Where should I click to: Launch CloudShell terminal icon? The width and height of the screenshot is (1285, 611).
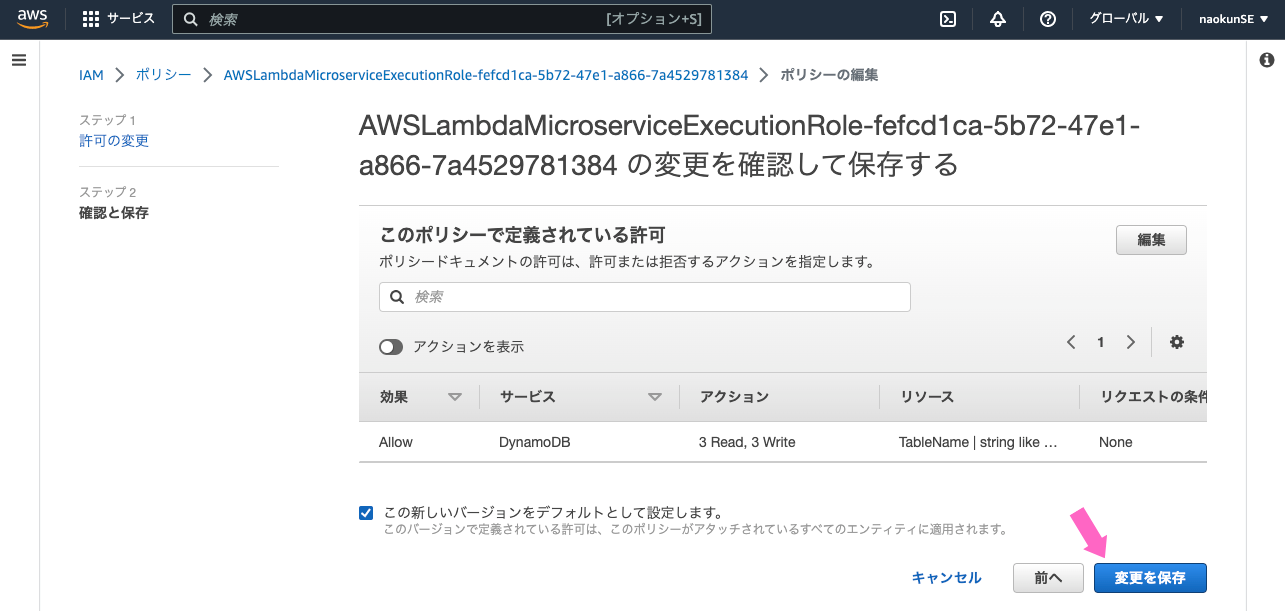[948, 19]
